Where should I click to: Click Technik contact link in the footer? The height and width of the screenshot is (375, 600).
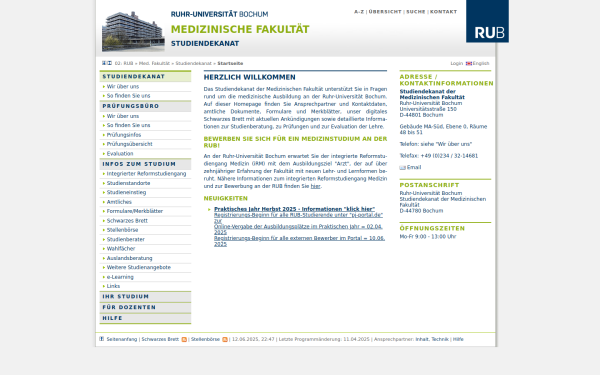point(440,339)
